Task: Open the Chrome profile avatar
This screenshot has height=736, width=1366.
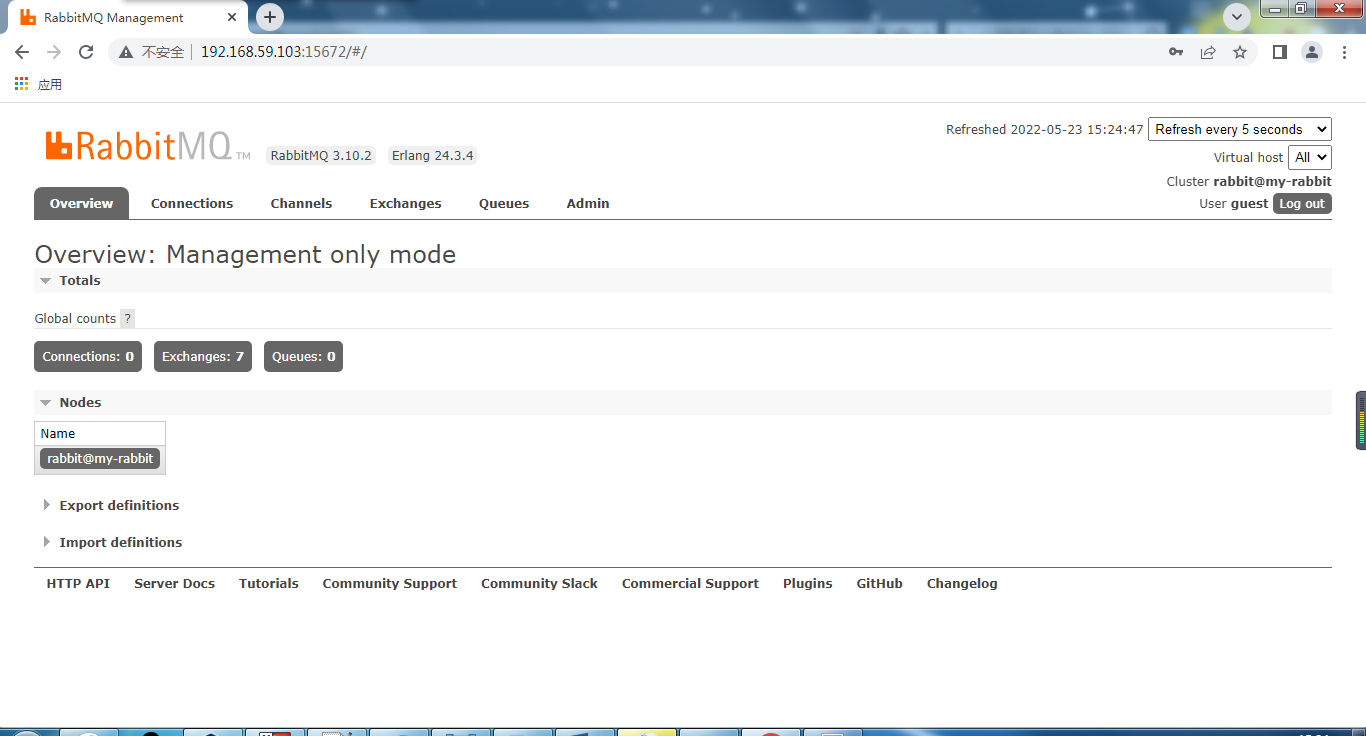Action: point(1312,52)
